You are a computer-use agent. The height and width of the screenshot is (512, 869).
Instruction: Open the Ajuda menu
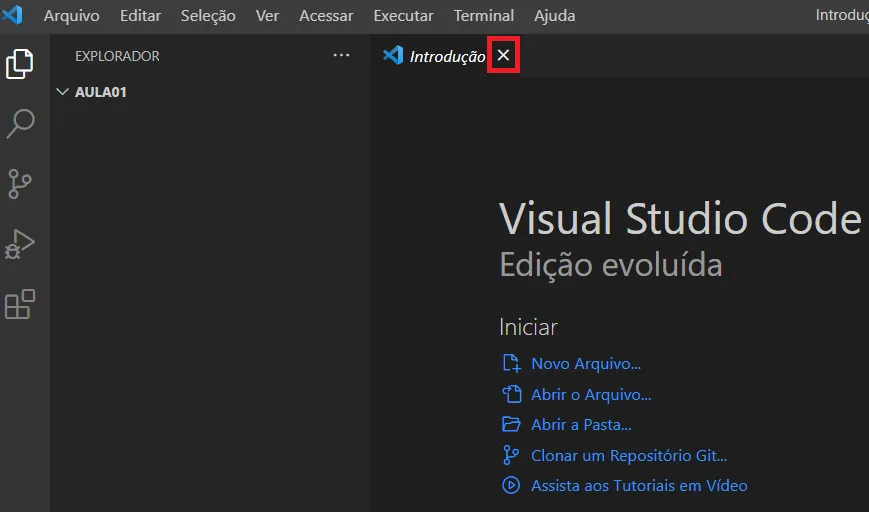click(x=554, y=16)
